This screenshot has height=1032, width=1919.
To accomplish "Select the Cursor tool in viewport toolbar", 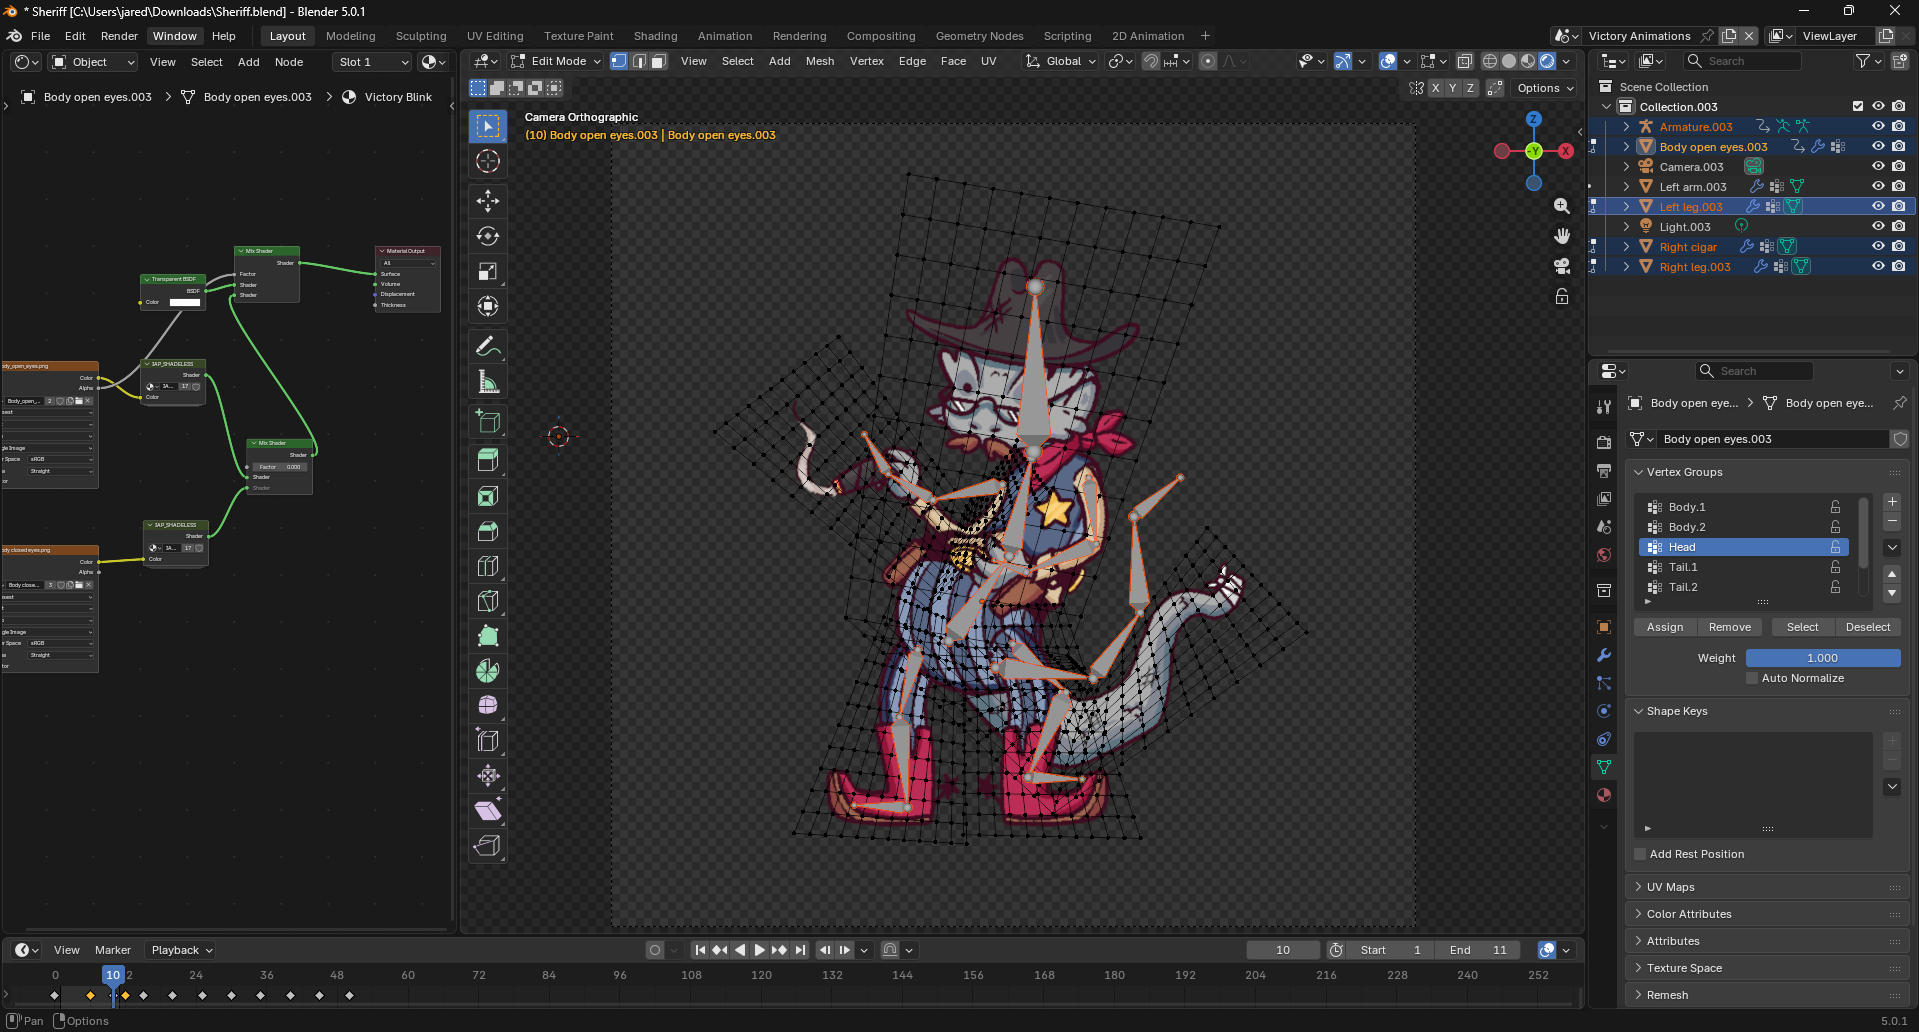I will click(x=488, y=161).
